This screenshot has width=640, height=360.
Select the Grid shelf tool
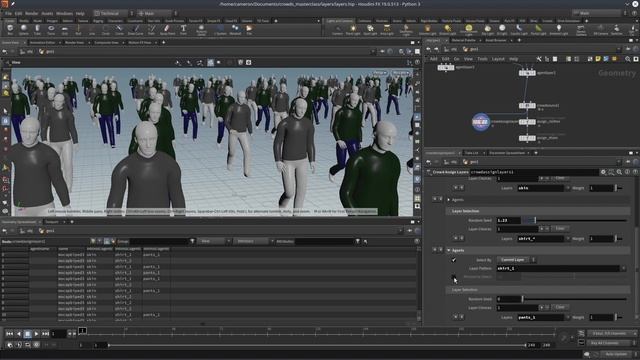click(x=64, y=29)
